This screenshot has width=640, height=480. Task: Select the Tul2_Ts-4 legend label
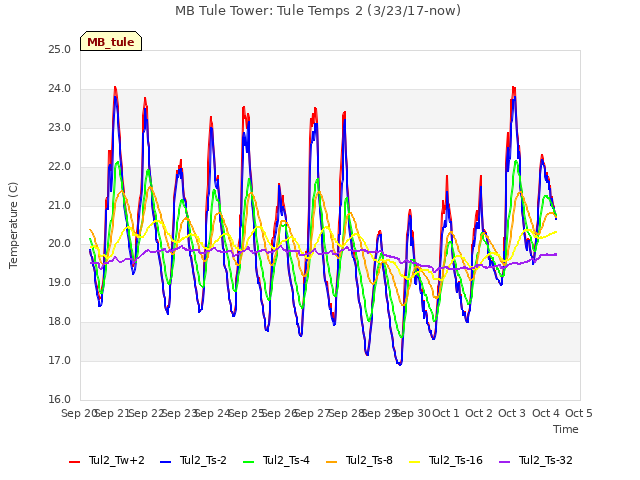click(286, 460)
